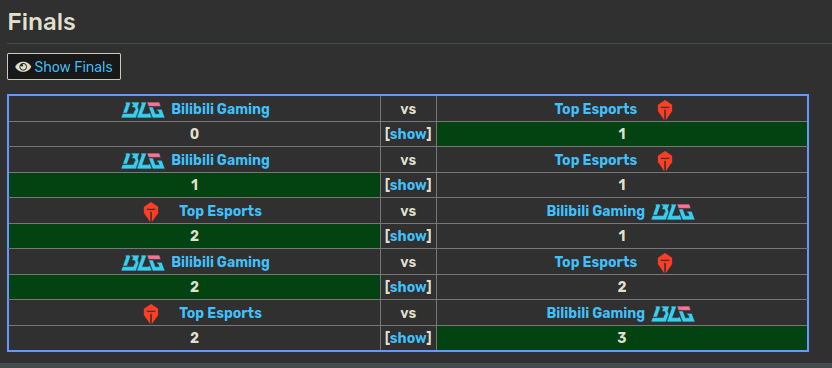Image resolution: width=832 pixels, height=368 pixels.
Task: Open Bilibili Gaming link in fifth match
Action: tap(595, 313)
